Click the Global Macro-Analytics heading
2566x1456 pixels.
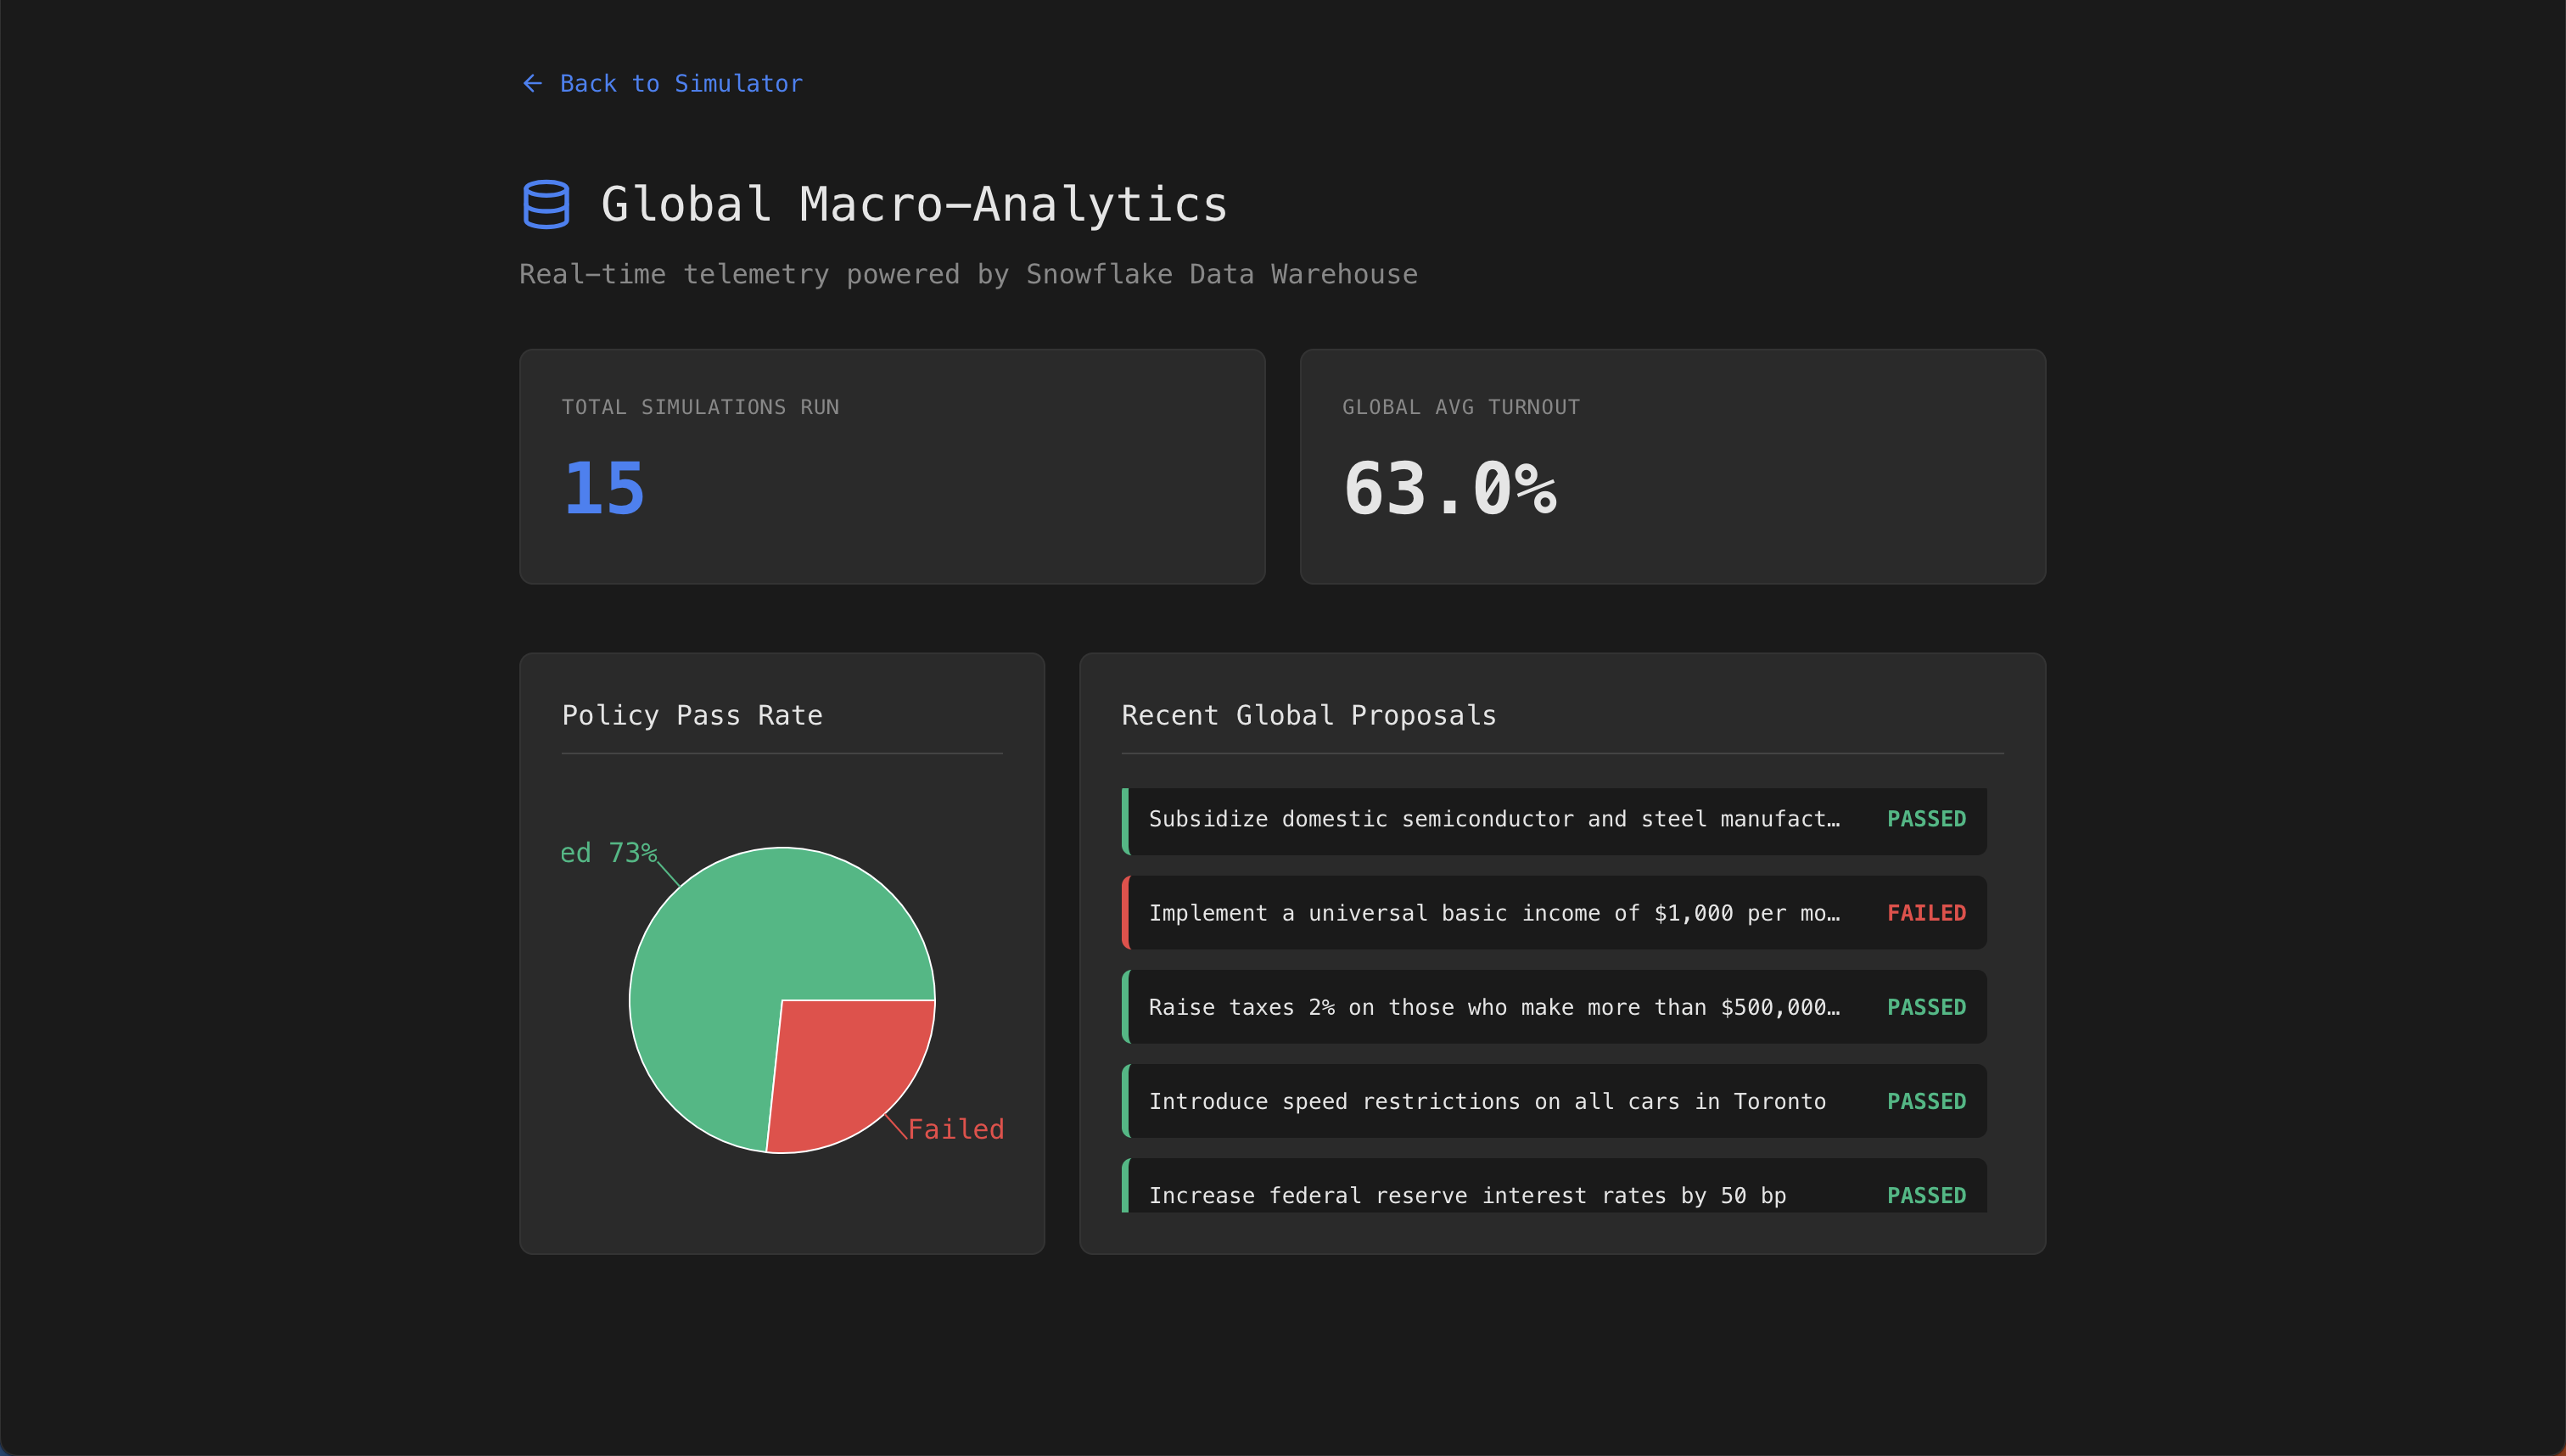click(x=913, y=205)
